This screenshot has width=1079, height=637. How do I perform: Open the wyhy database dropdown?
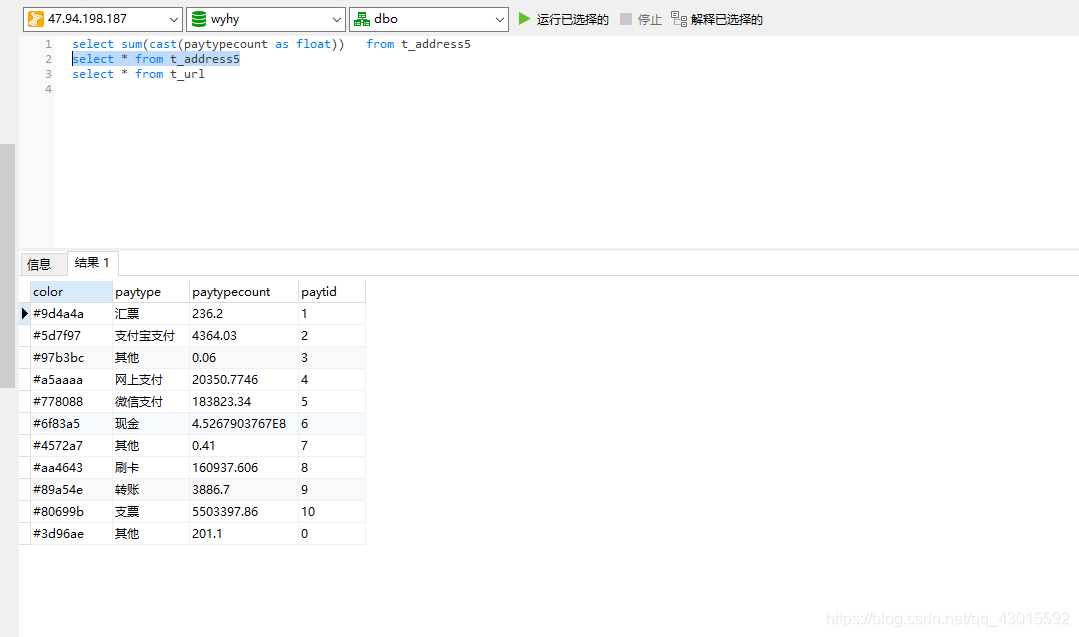339,18
